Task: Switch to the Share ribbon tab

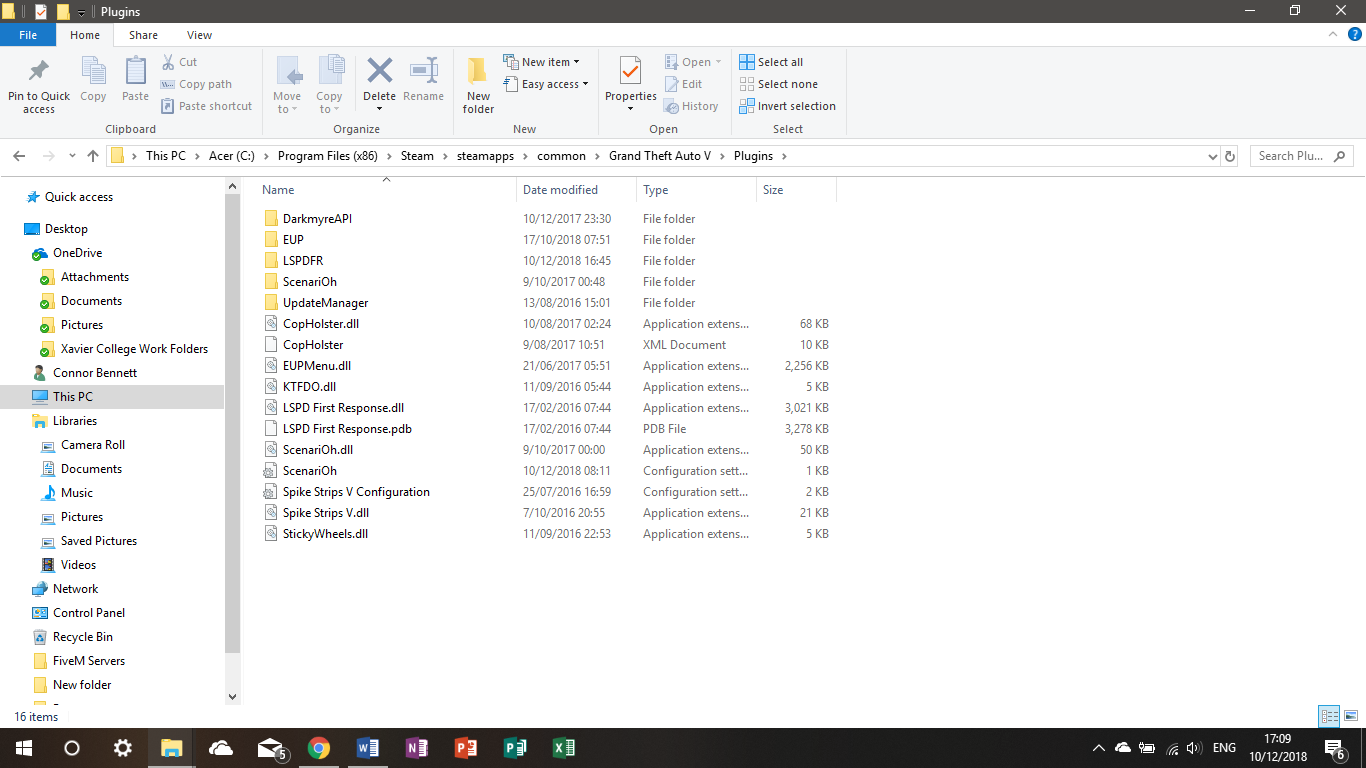Action: (143, 35)
